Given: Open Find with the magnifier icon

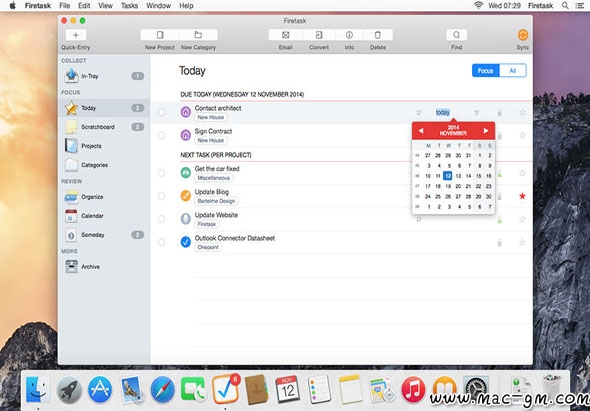Looking at the screenshot, I should (456, 35).
